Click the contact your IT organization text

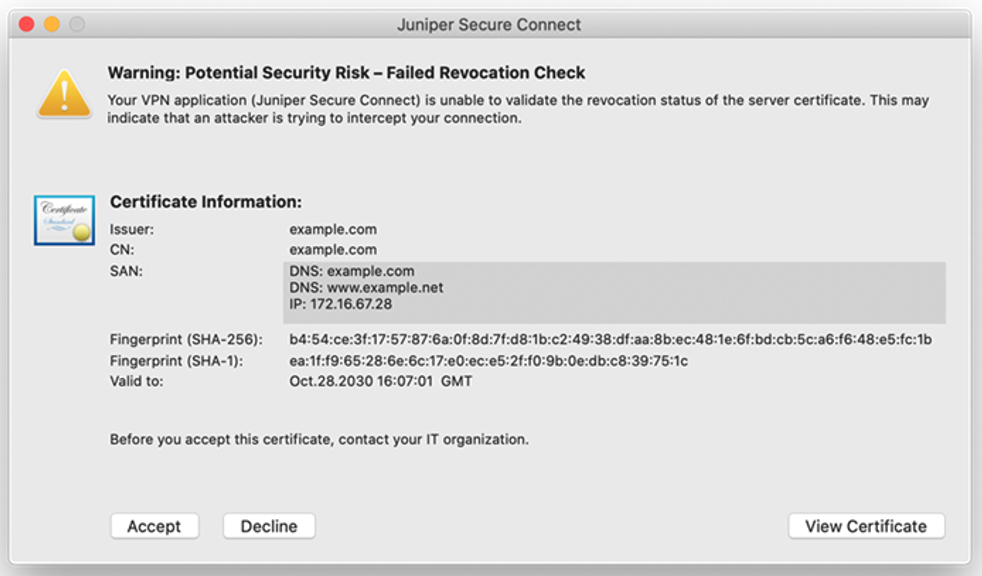(x=319, y=439)
